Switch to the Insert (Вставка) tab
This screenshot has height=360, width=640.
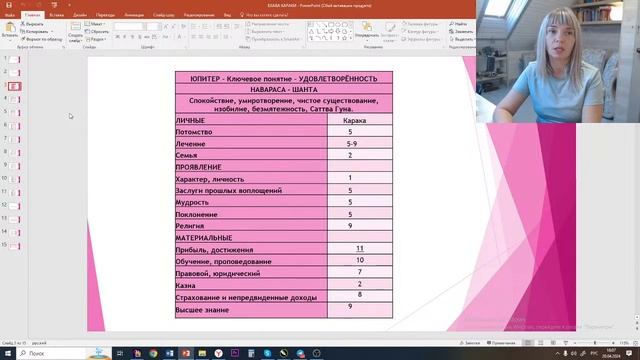[x=56, y=15]
